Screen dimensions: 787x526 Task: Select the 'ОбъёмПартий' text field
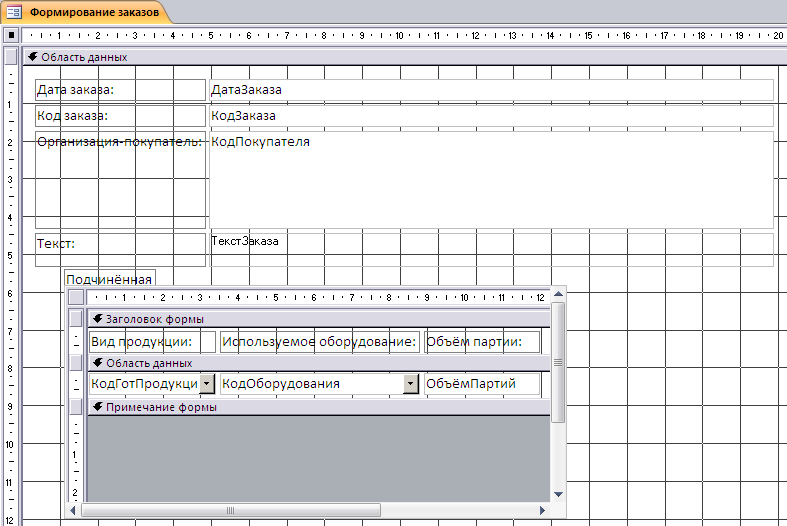(482, 384)
